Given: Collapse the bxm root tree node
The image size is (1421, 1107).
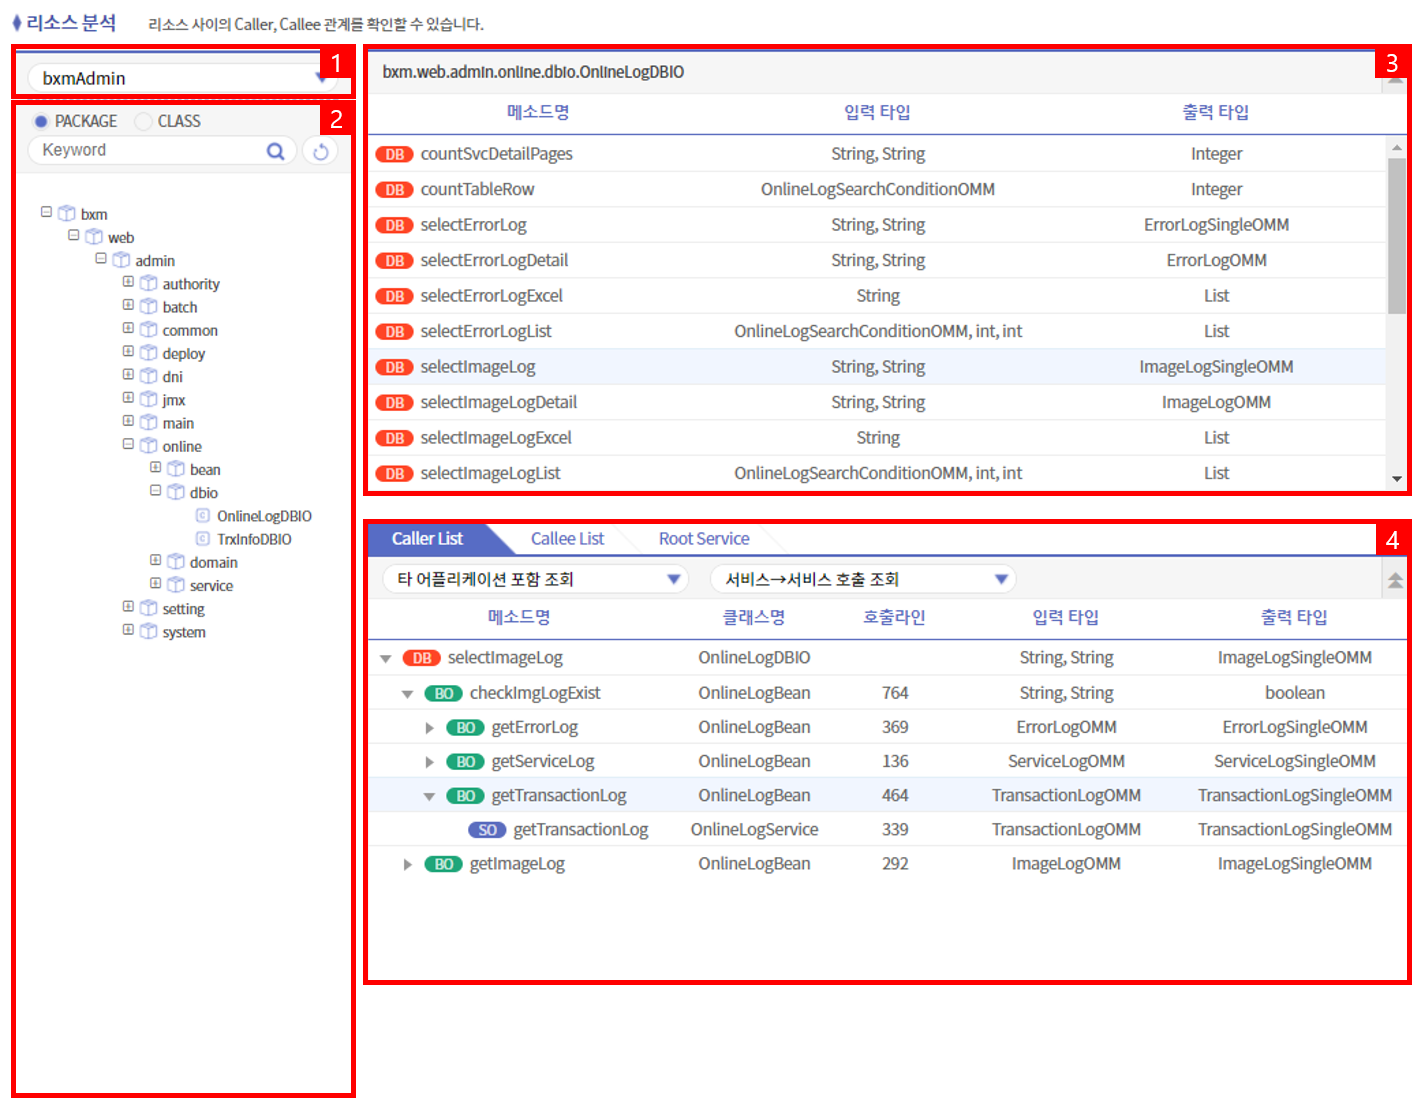Looking at the screenshot, I should 46,212.
